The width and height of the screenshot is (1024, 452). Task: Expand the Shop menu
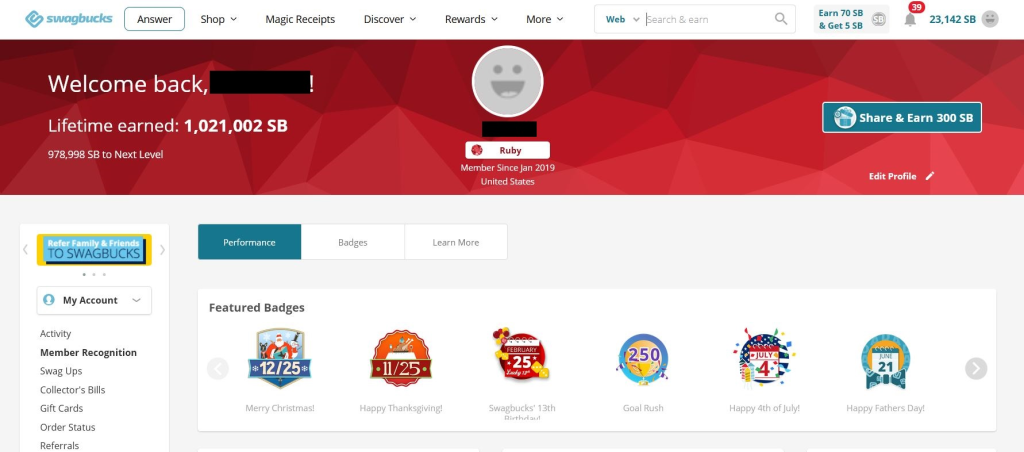(218, 19)
